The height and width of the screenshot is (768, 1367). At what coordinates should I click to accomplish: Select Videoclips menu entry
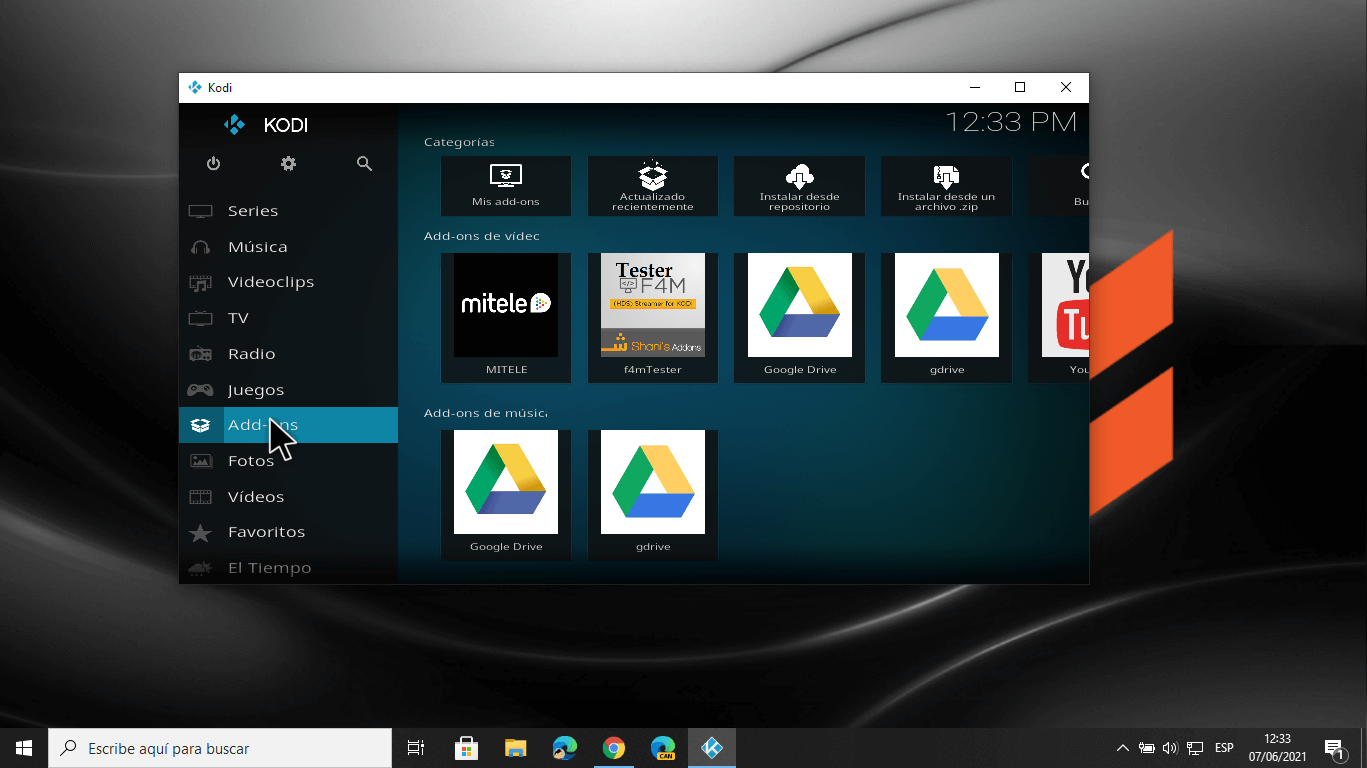(288, 282)
